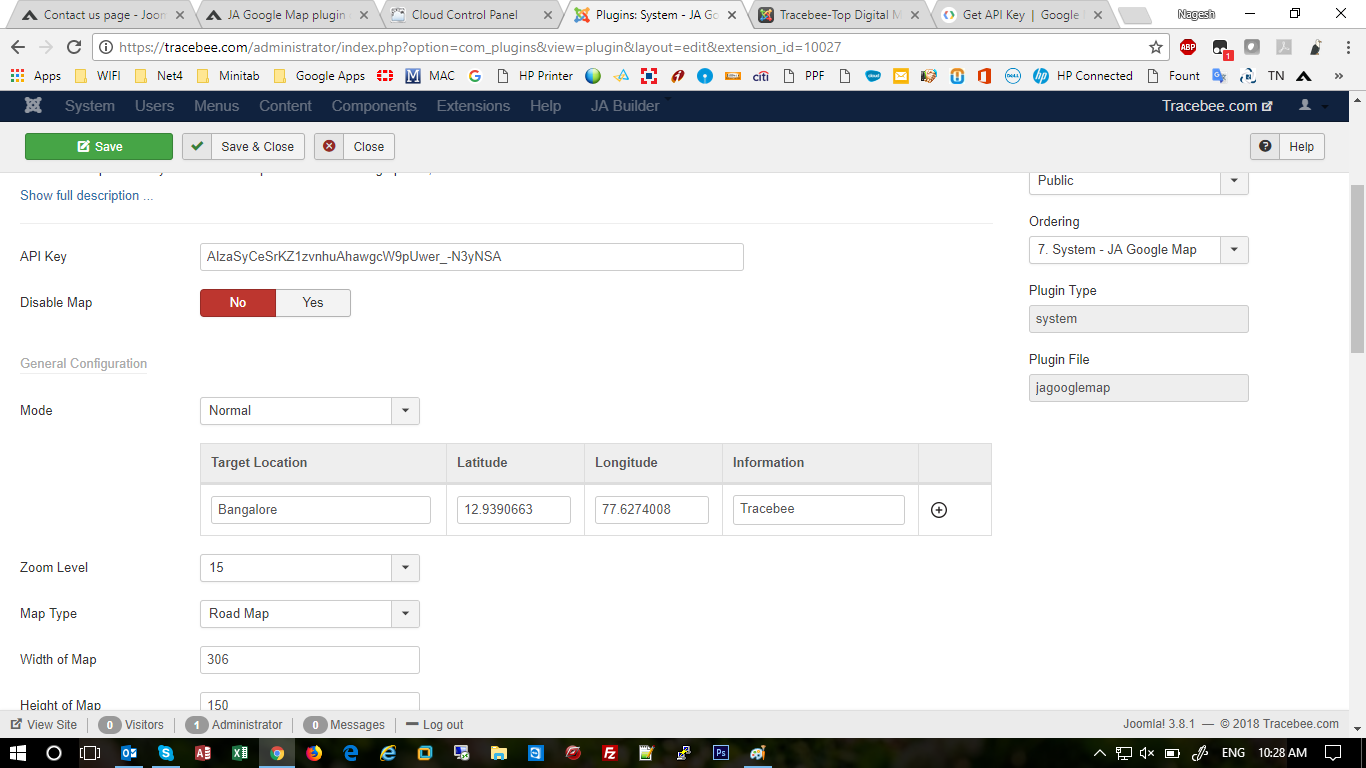
Task: Click the browser address bar
Action: (630, 47)
